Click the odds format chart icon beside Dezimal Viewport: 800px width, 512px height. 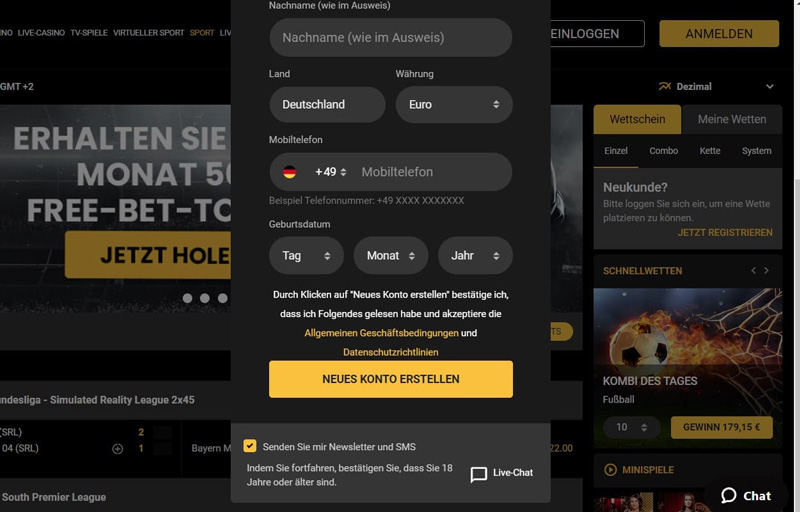(665, 86)
